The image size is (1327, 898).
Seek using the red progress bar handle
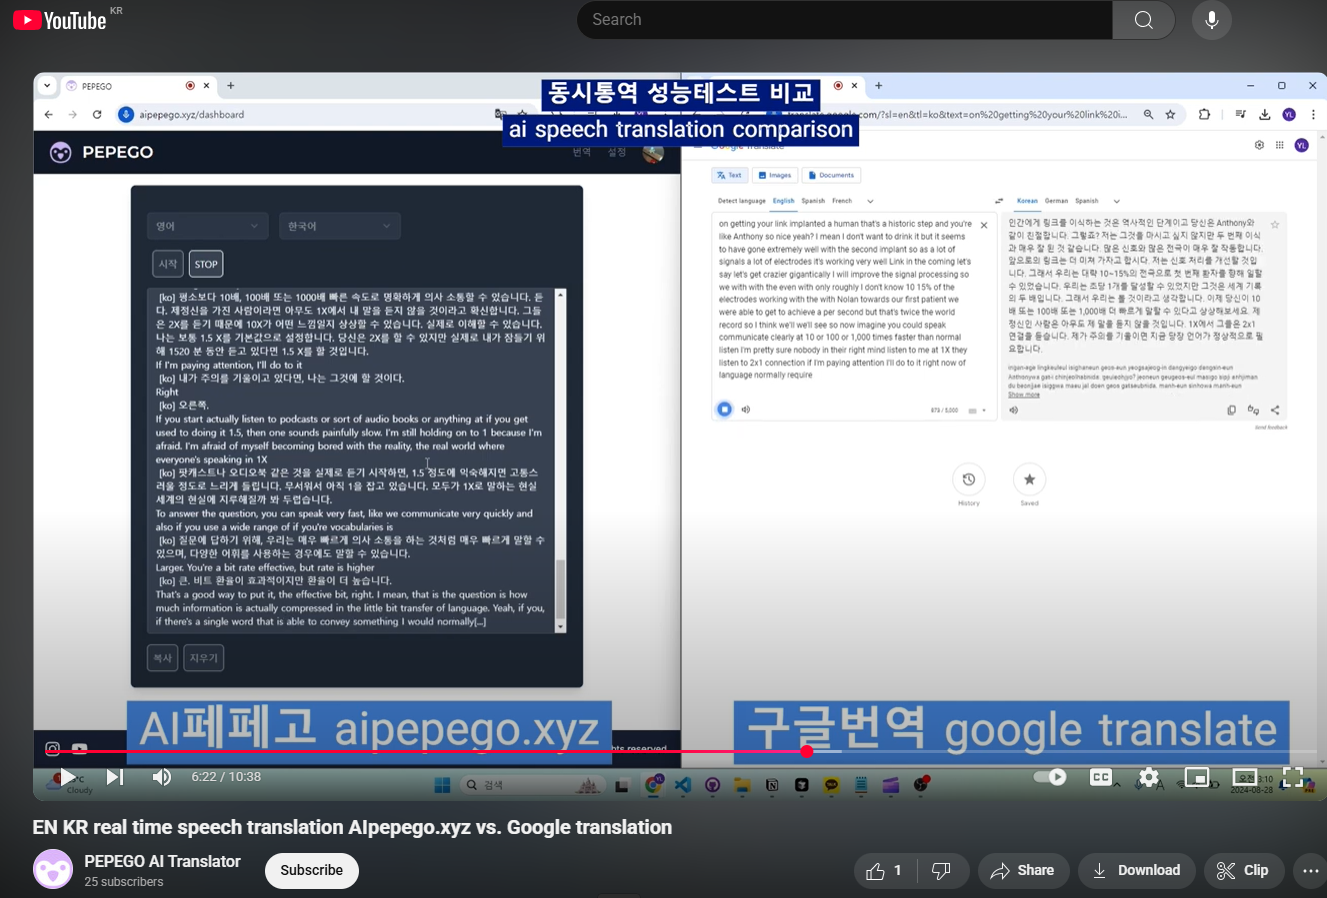(x=806, y=751)
